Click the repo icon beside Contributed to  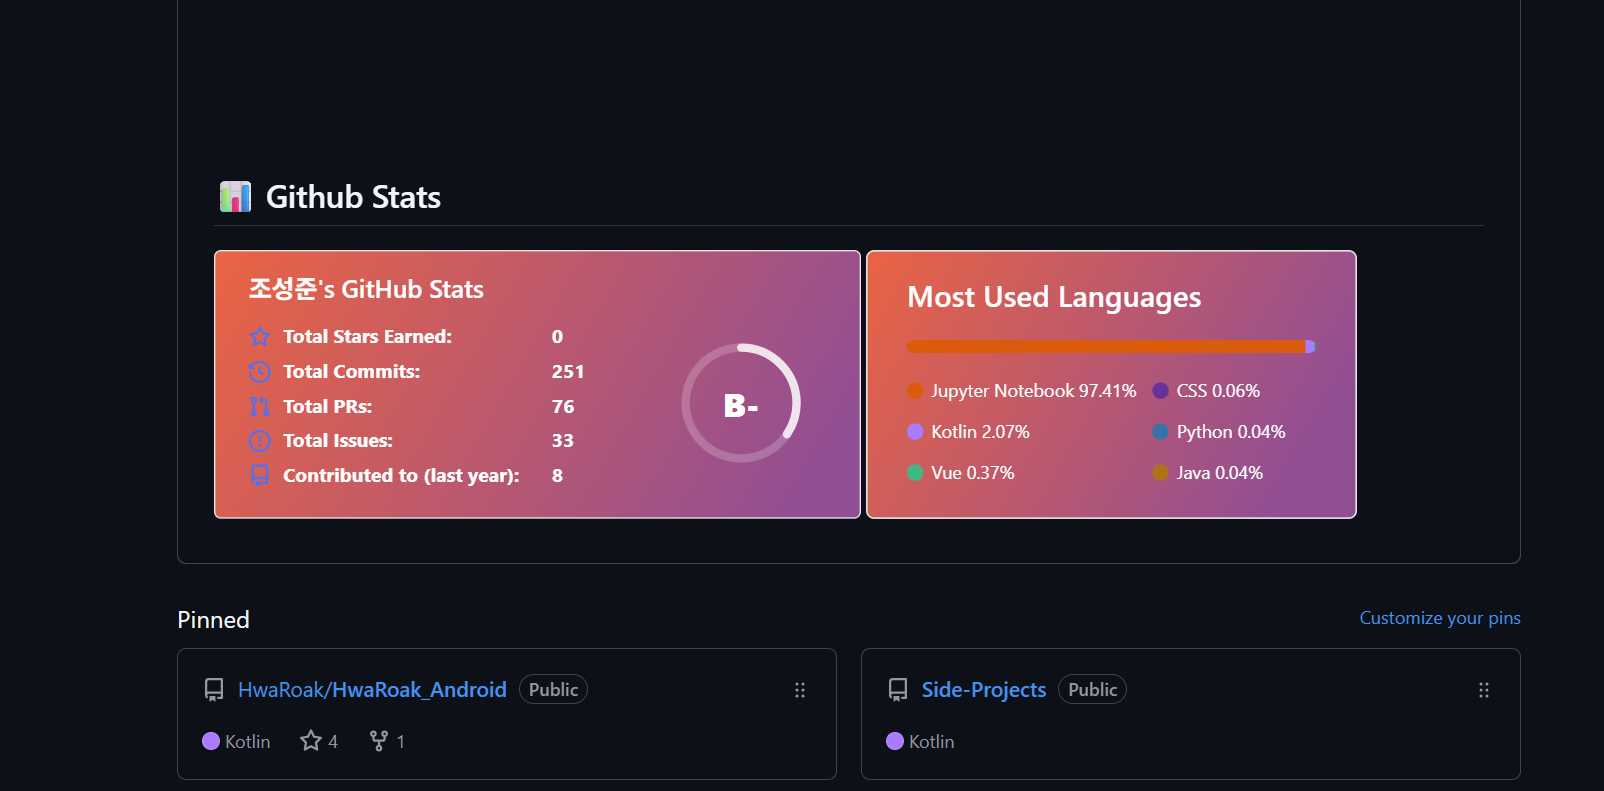(x=260, y=476)
